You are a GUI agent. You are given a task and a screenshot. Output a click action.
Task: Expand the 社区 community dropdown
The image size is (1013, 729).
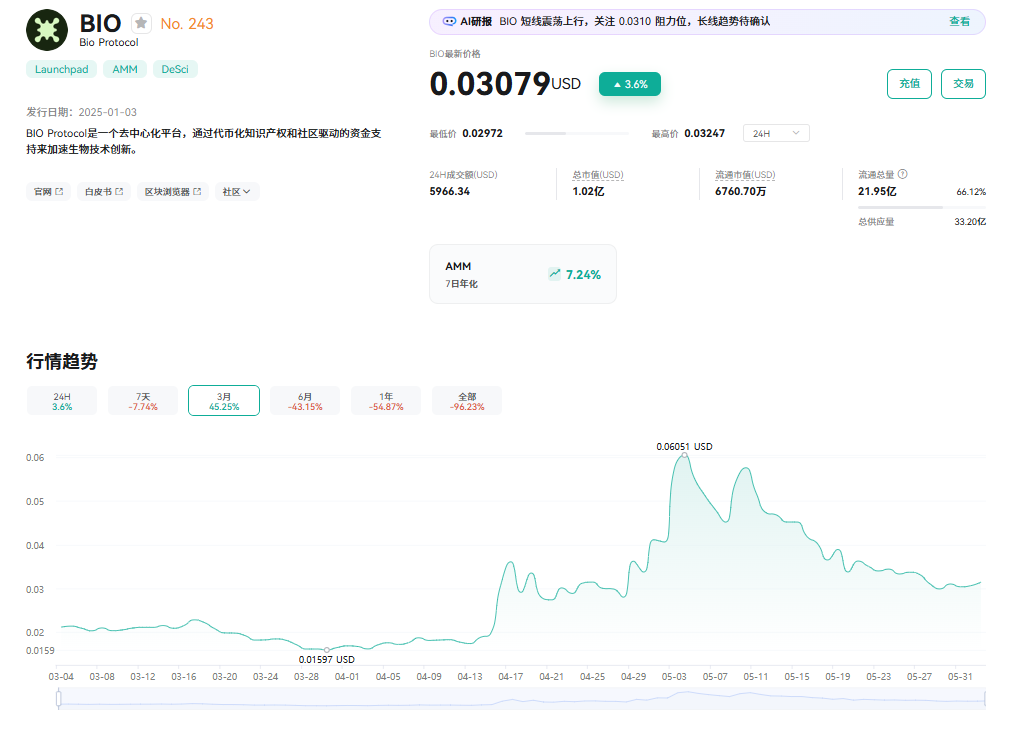pyautogui.click(x=236, y=191)
